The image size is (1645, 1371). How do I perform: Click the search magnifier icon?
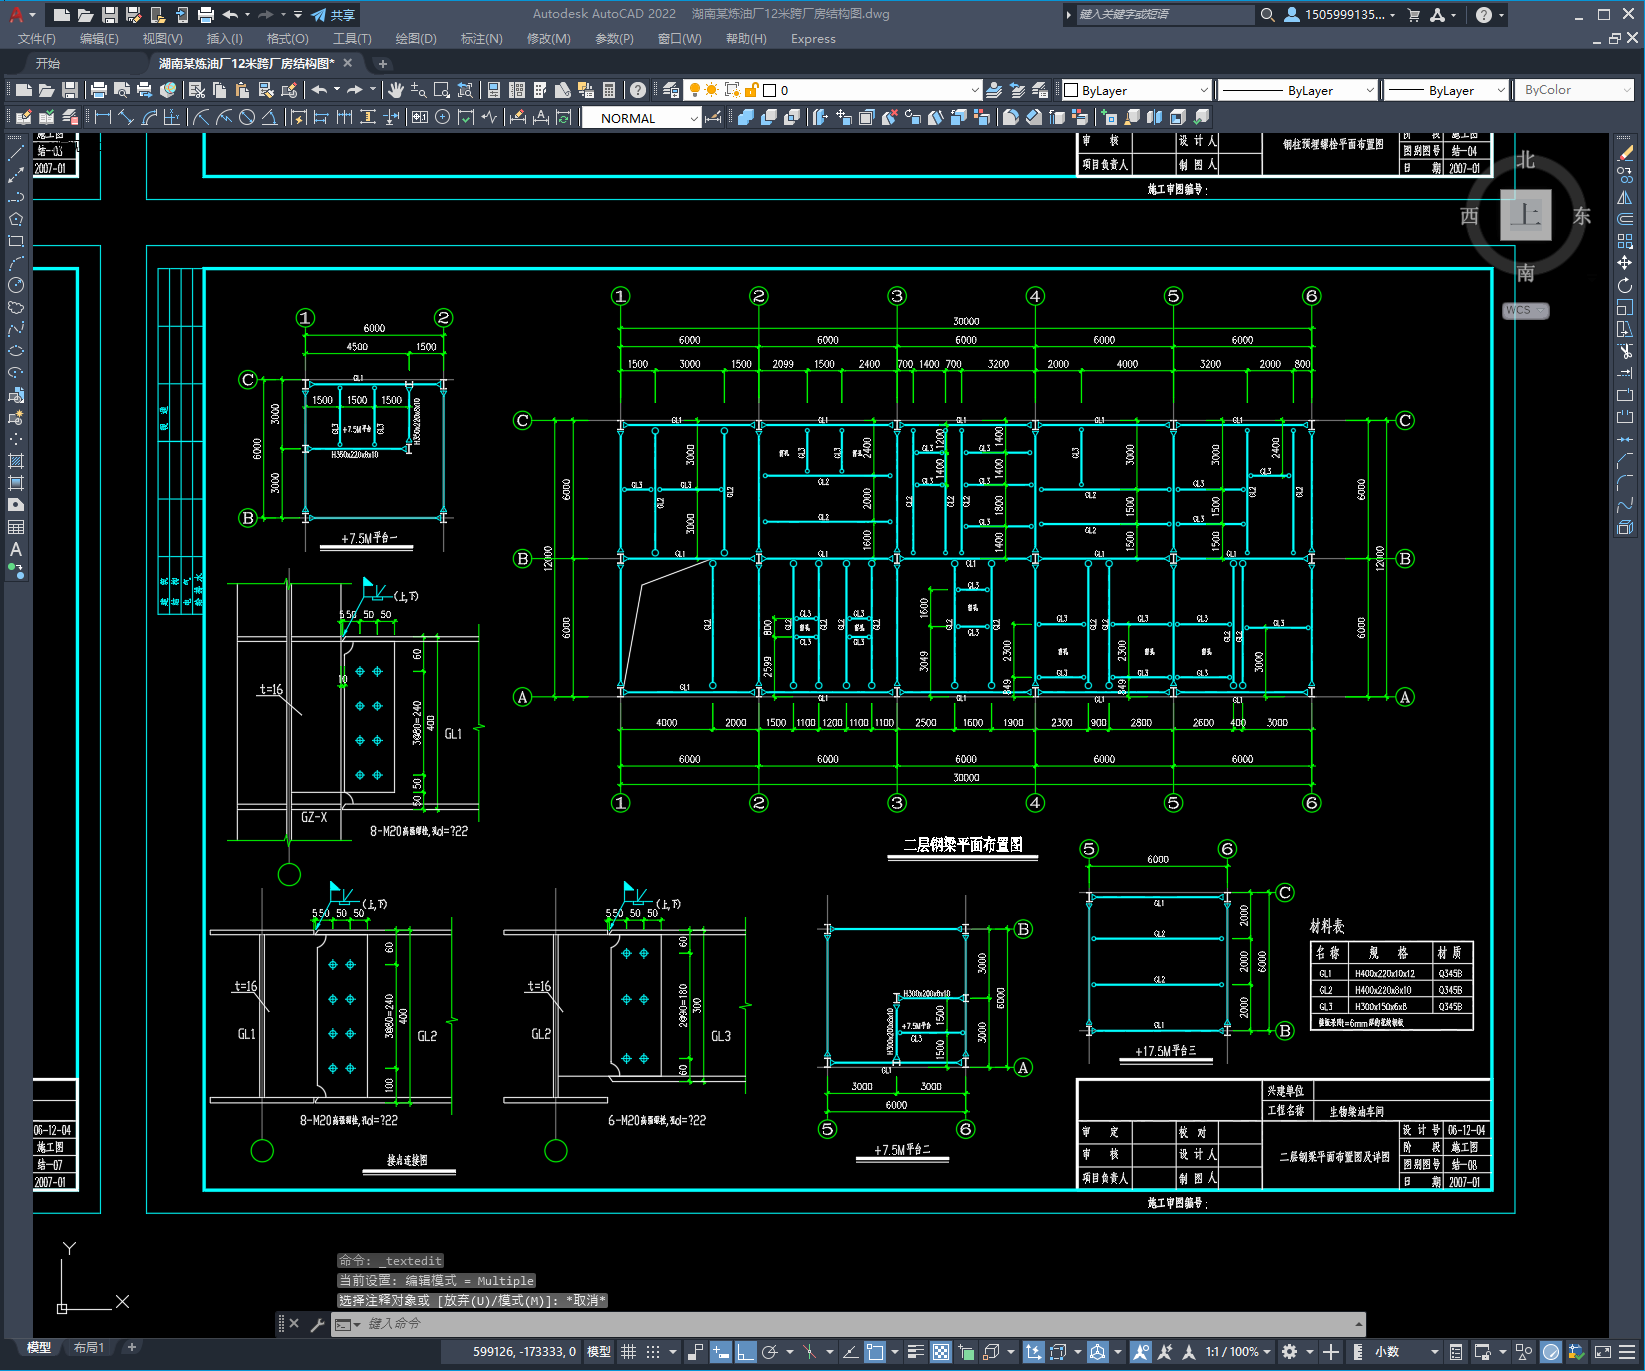pyautogui.click(x=1267, y=15)
